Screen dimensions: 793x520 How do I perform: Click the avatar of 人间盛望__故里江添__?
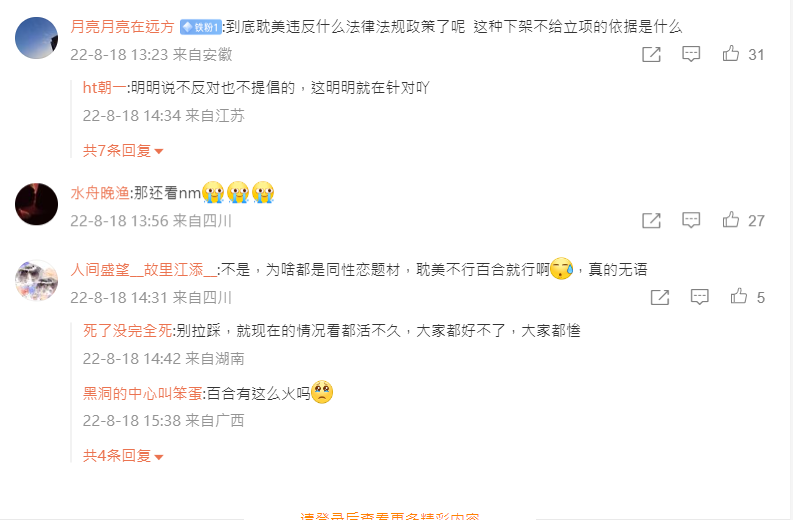pyautogui.click(x=36, y=281)
